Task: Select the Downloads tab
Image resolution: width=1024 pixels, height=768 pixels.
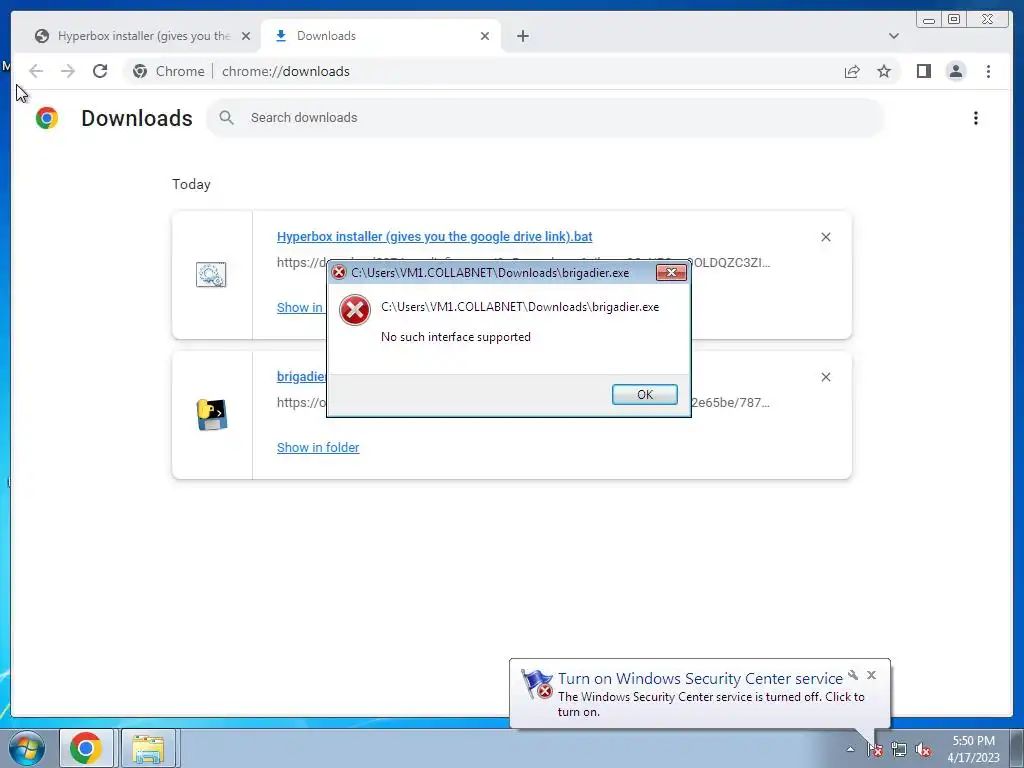Action: pyautogui.click(x=381, y=36)
